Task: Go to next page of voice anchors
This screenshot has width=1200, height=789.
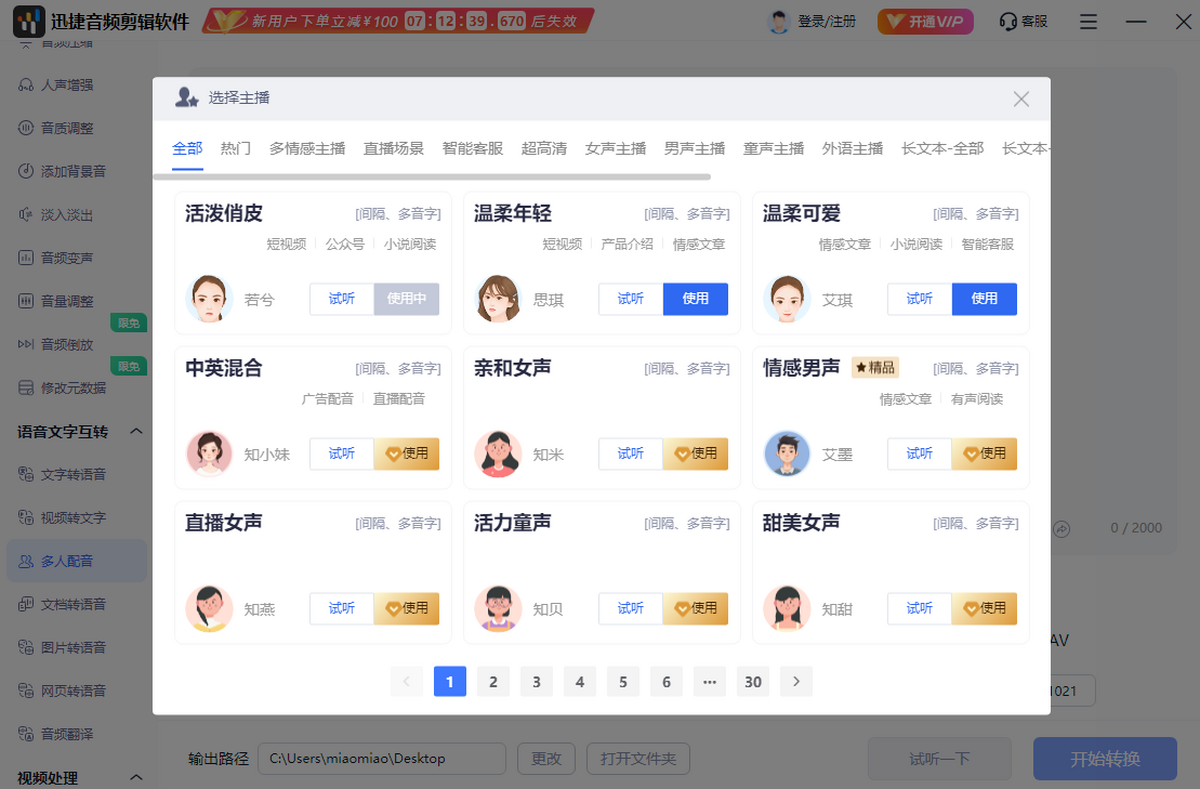Action: 796,682
